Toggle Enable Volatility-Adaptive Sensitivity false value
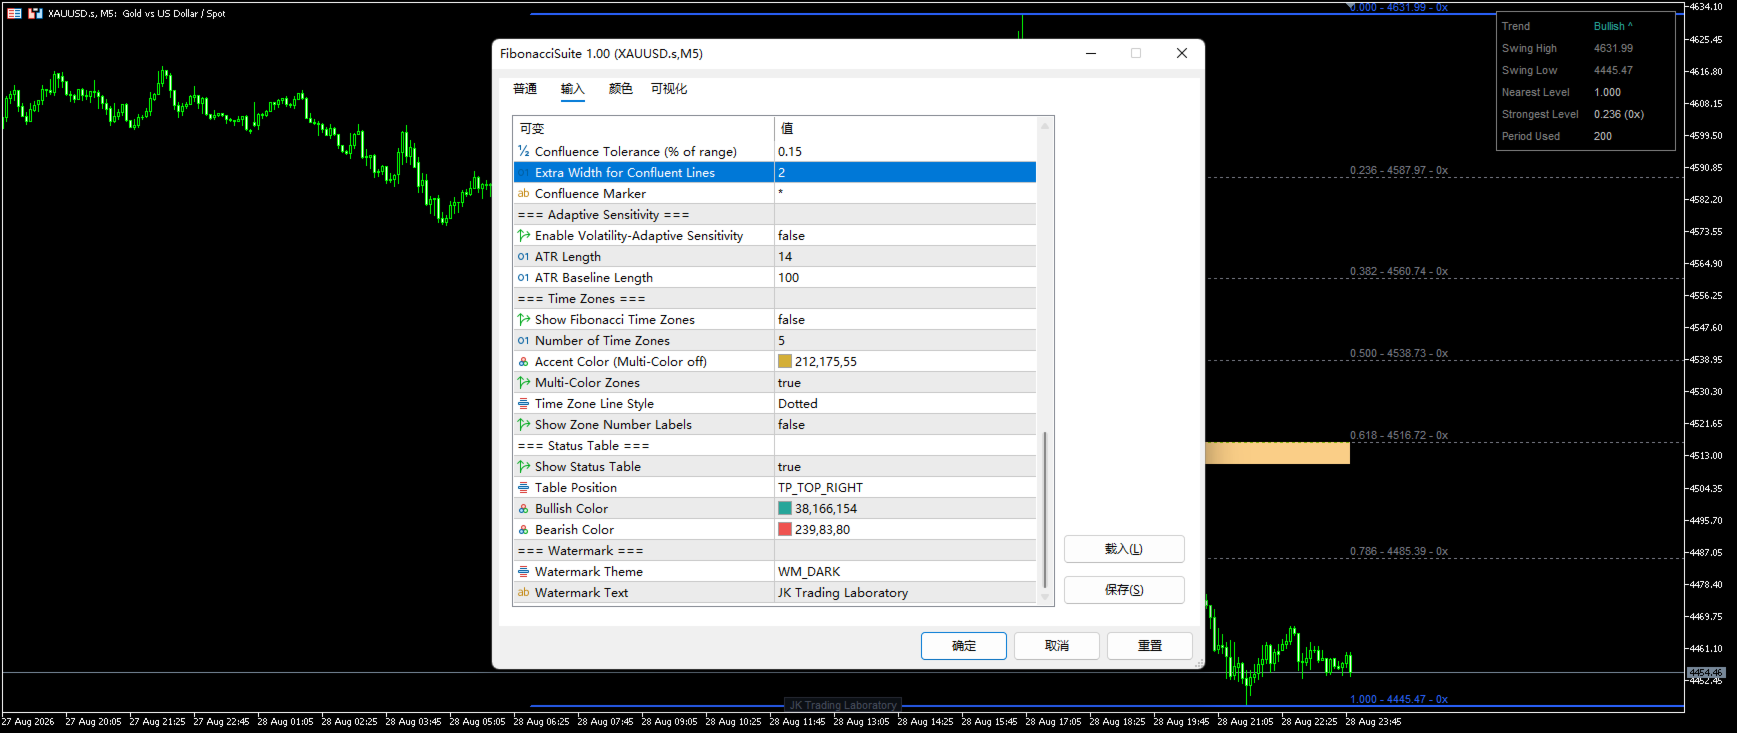The height and width of the screenshot is (733, 1737). pos(905,235)
